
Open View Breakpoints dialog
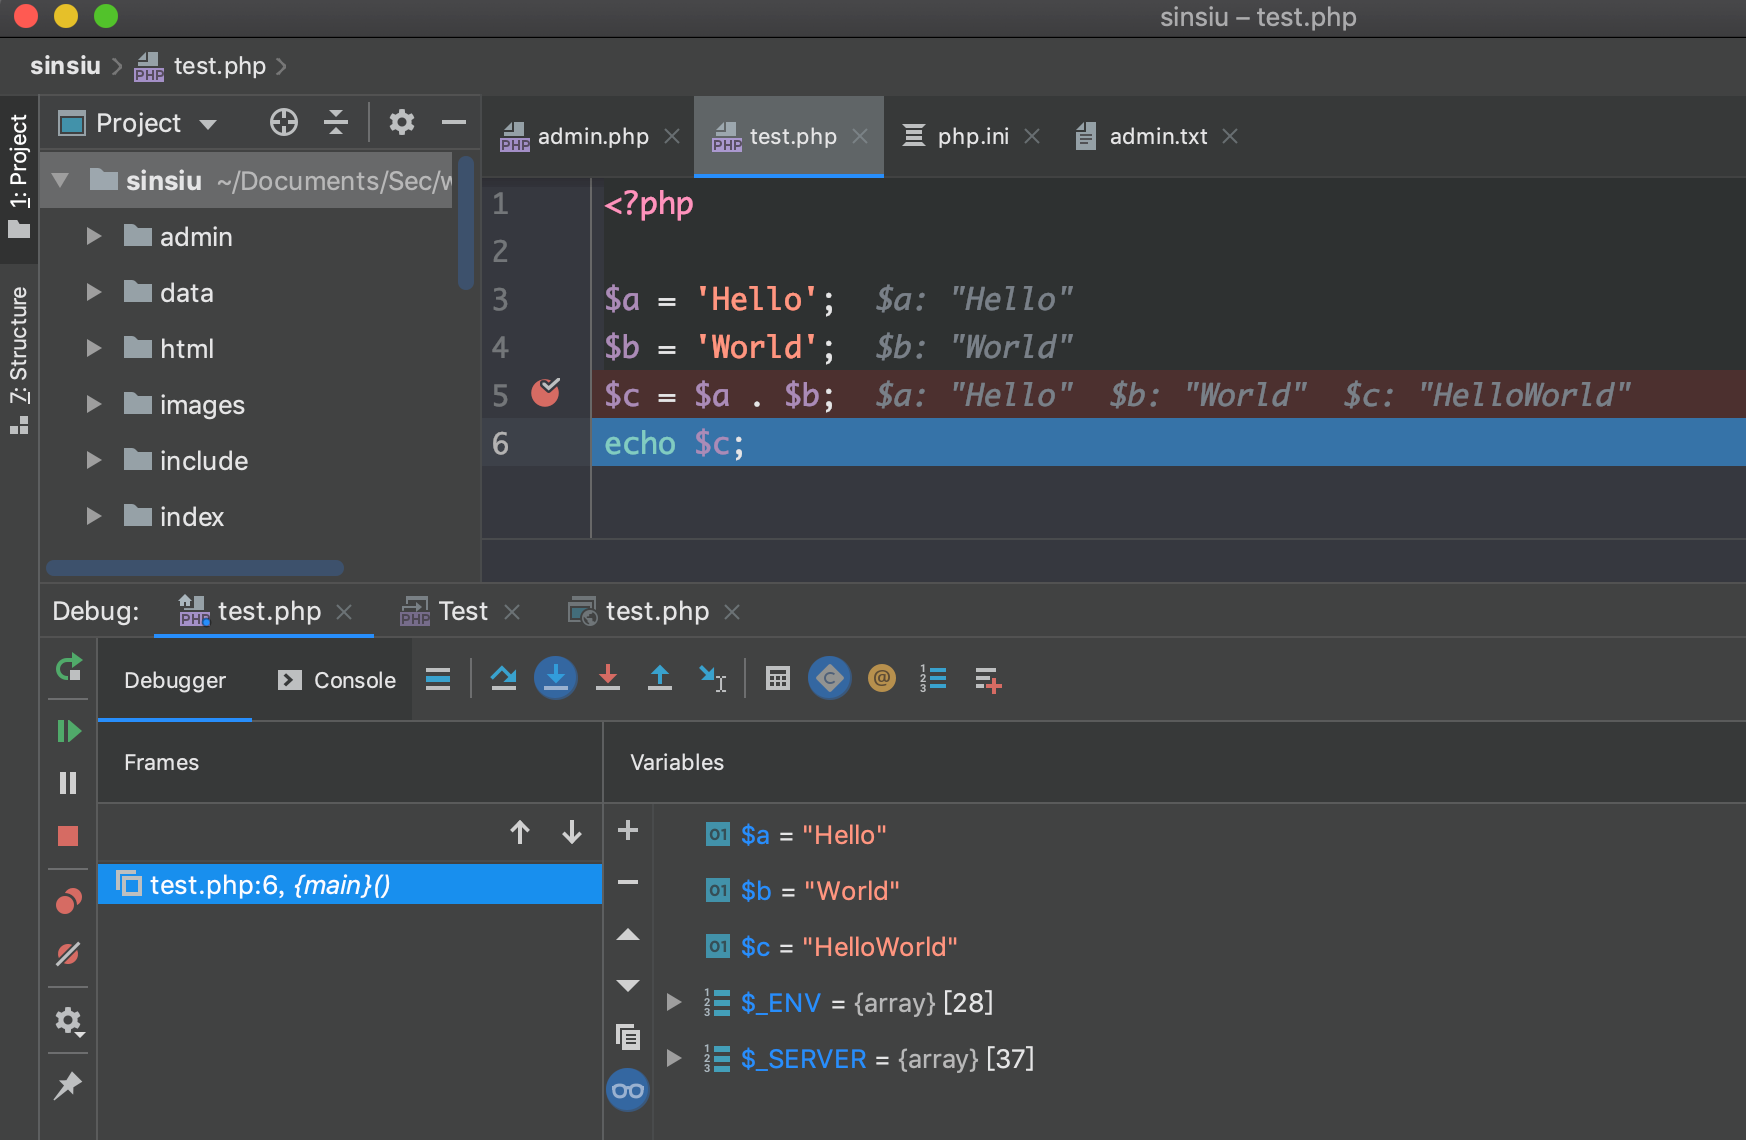tap(68, 902)
